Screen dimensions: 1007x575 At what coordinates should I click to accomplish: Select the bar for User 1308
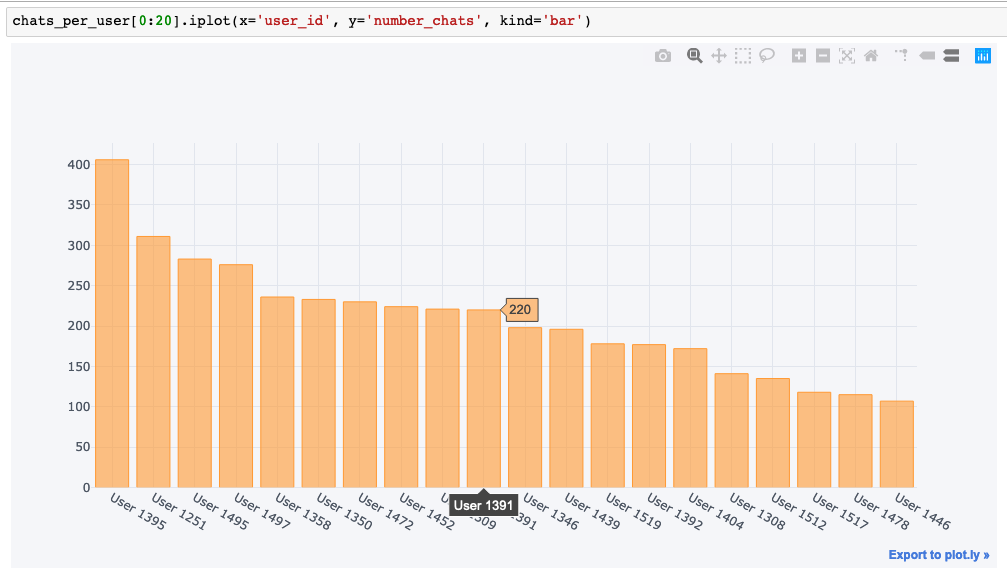point(731,430)
